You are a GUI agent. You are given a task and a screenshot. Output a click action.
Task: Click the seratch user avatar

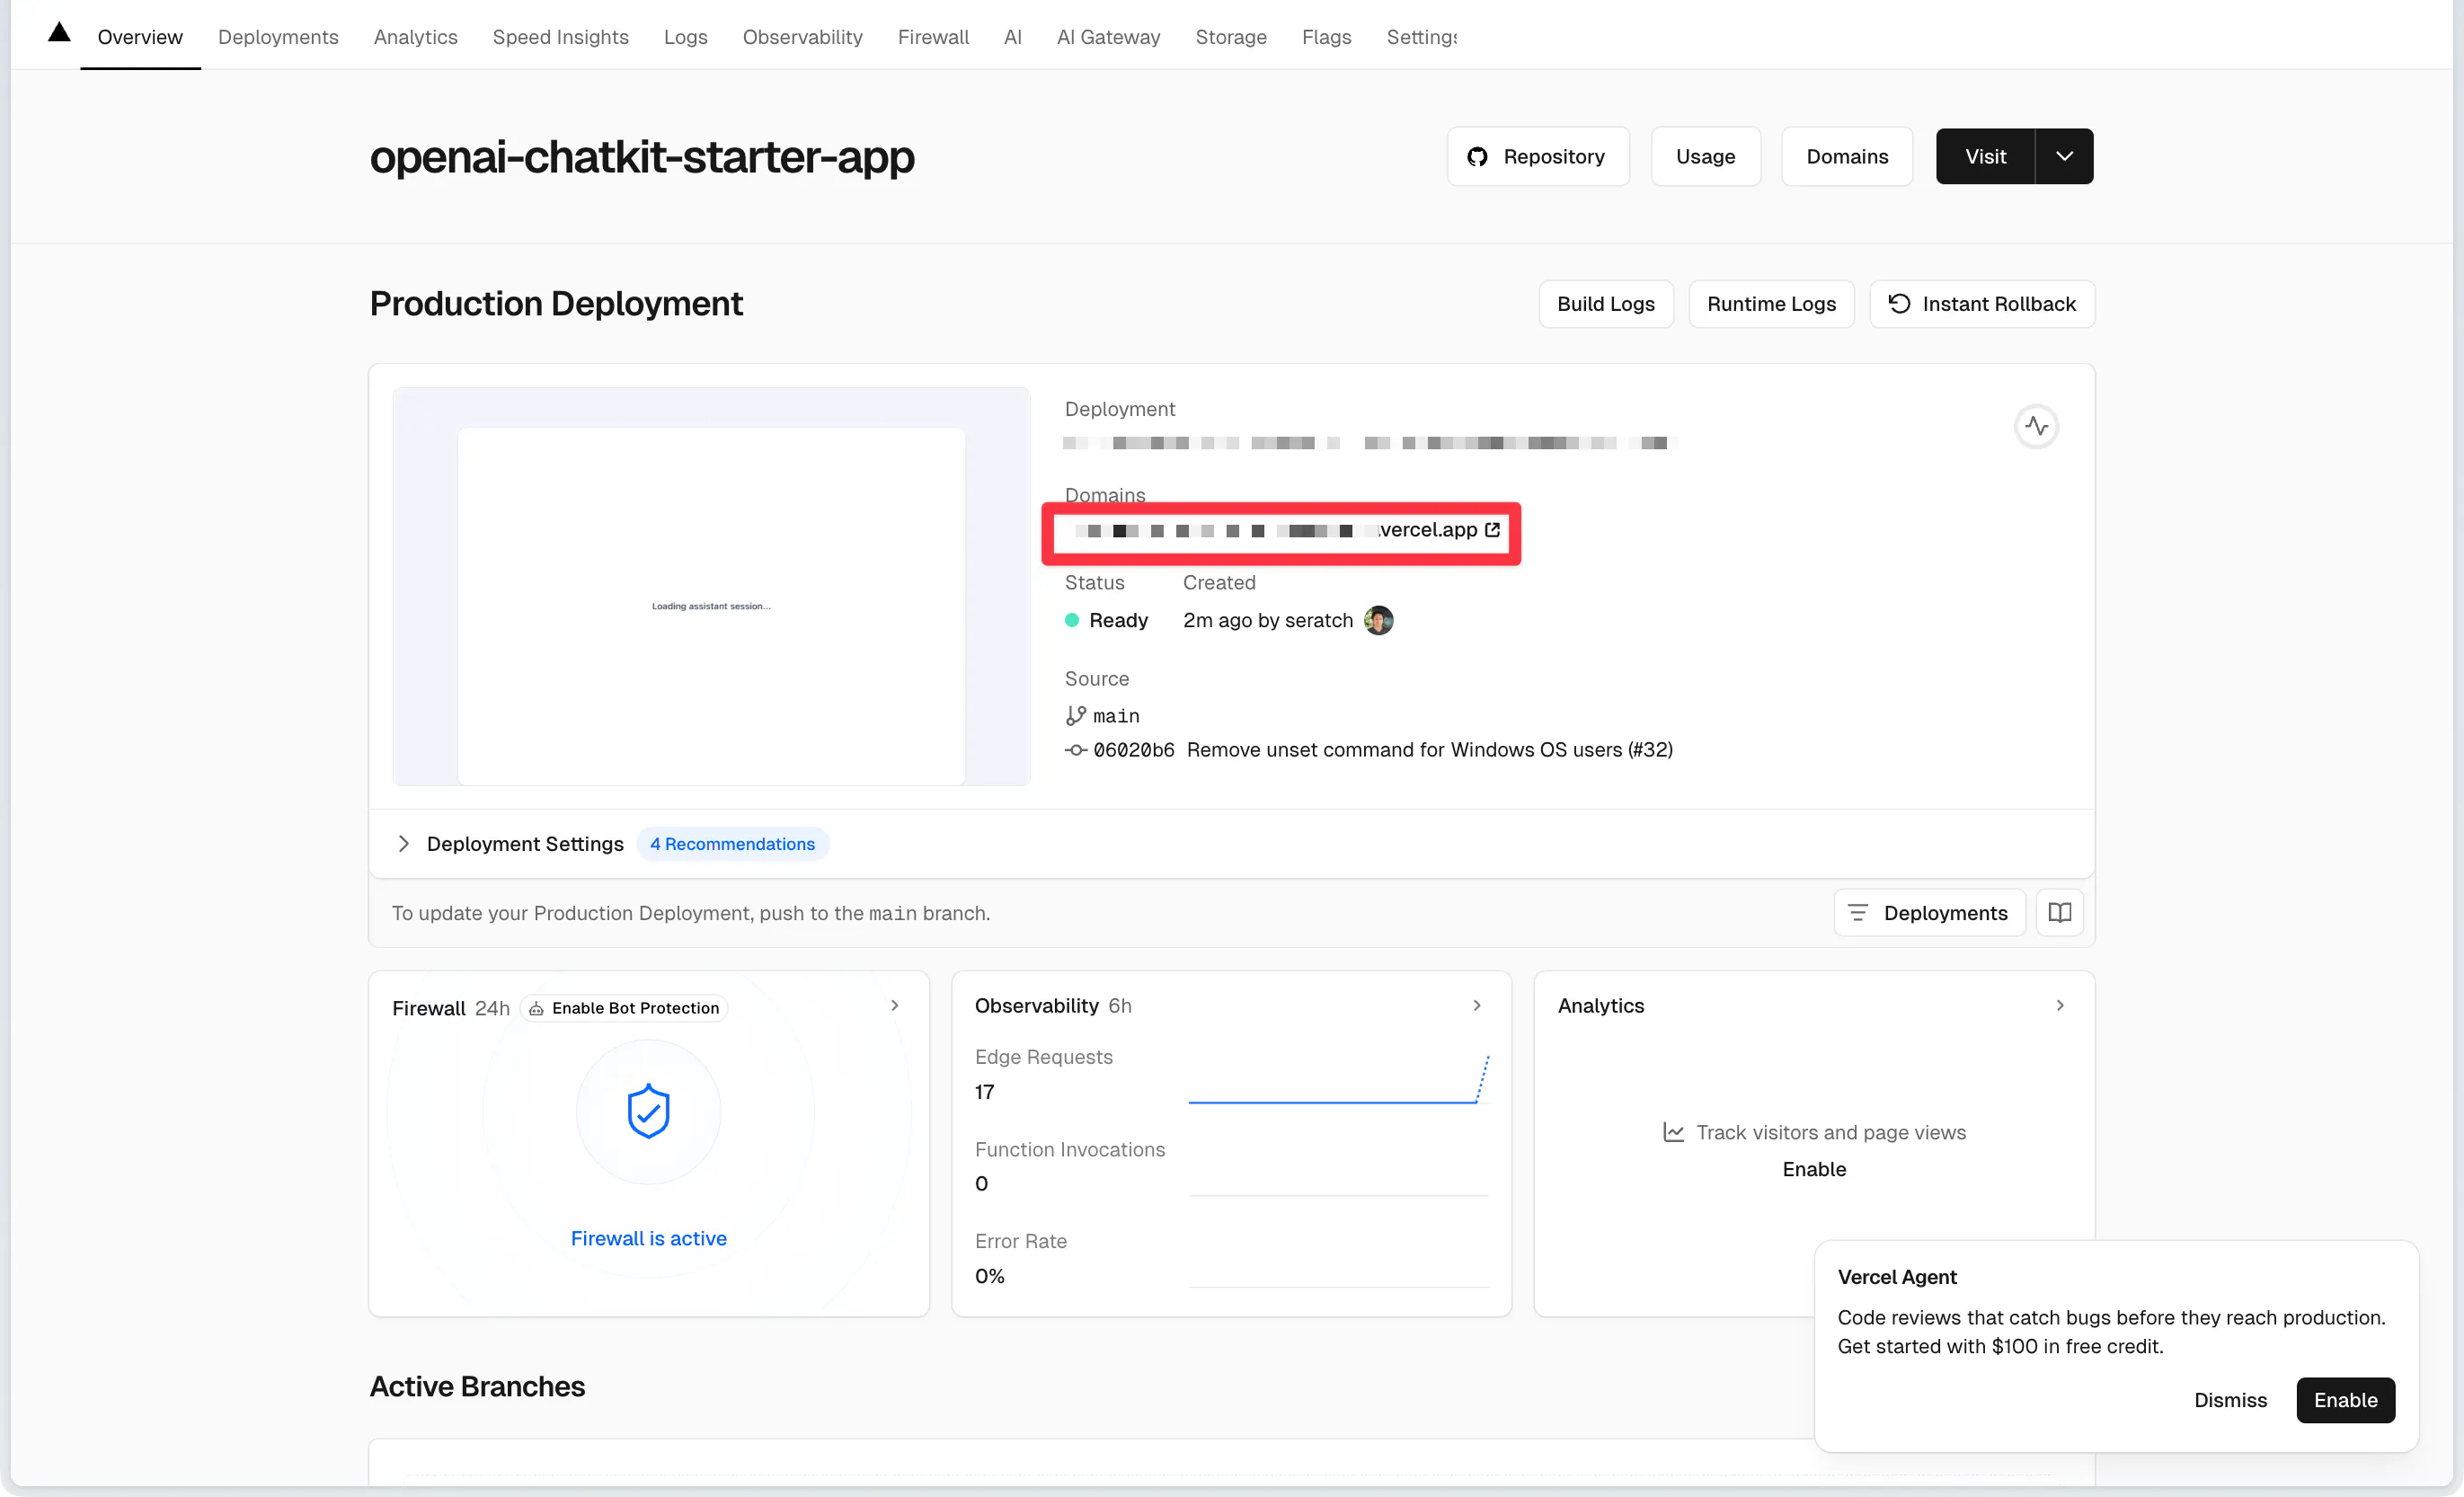pyautogui.click(x=1378, y=621)
